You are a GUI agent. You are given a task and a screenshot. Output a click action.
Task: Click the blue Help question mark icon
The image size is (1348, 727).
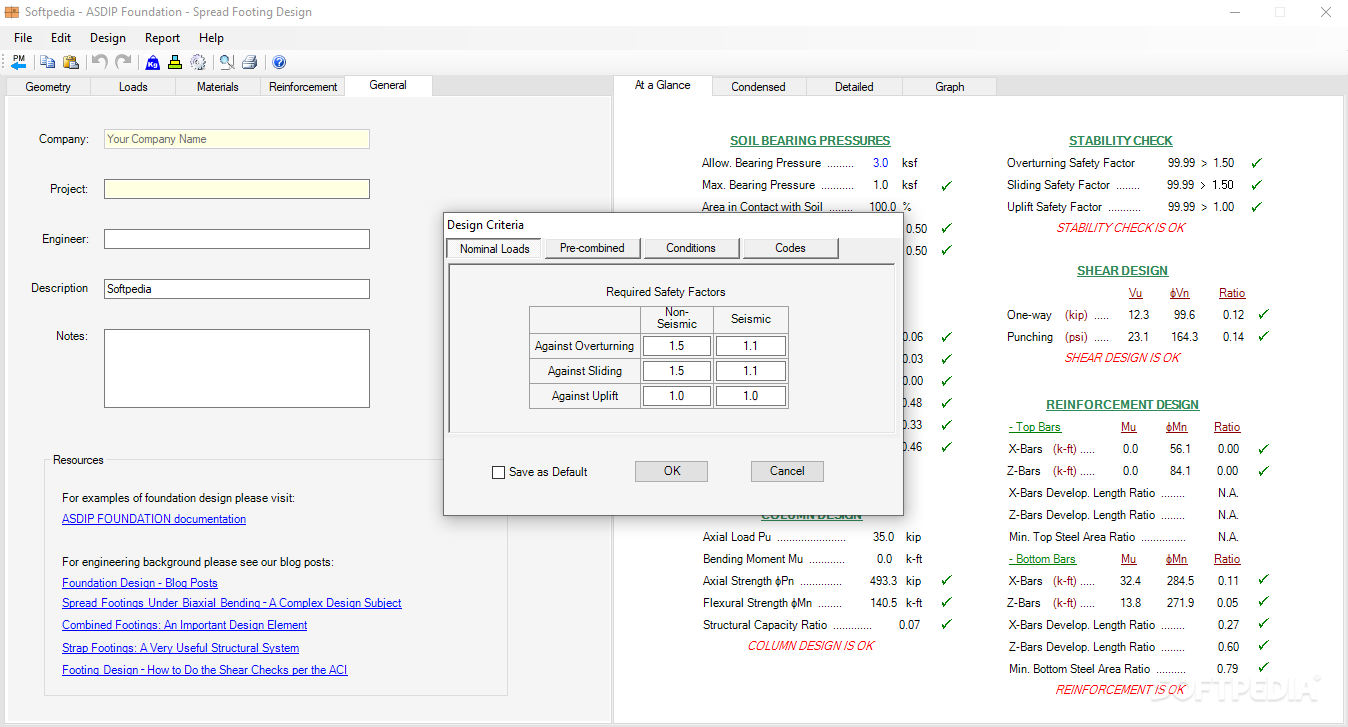[279, 62]
